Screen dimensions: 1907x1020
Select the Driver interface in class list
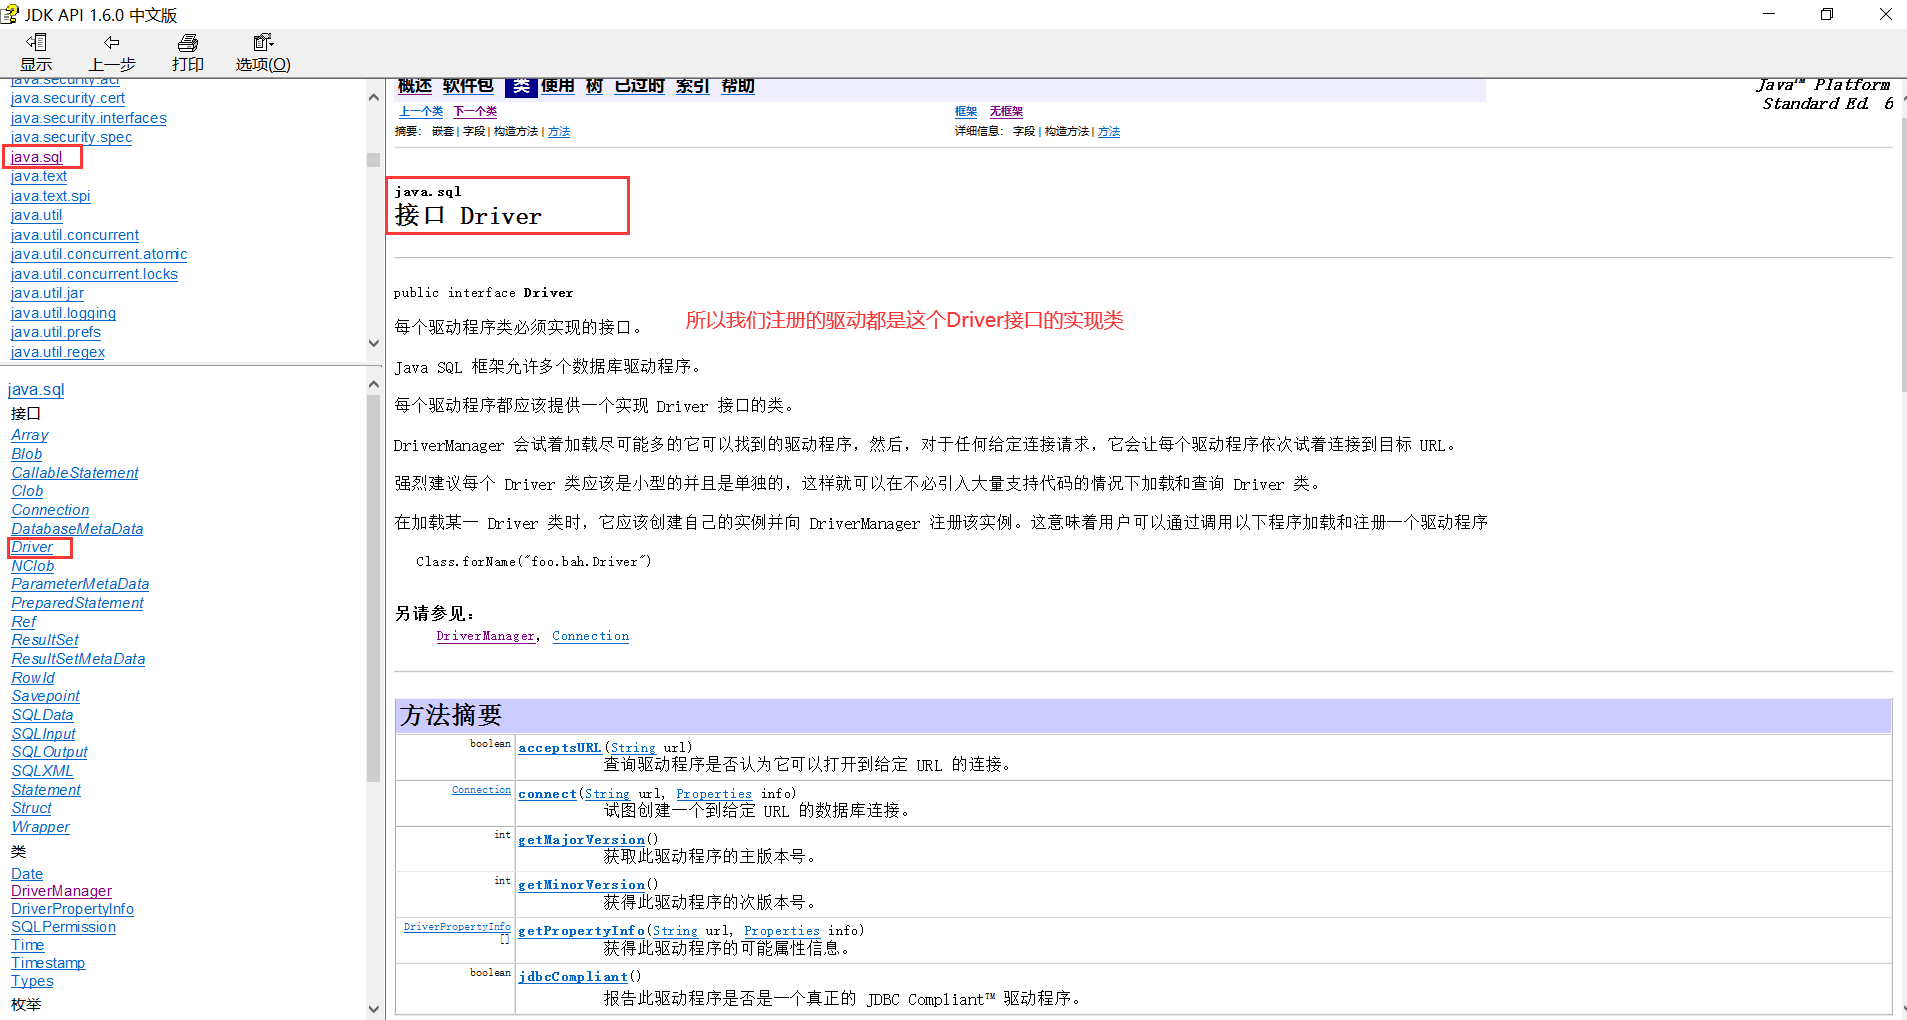[32, 547]
